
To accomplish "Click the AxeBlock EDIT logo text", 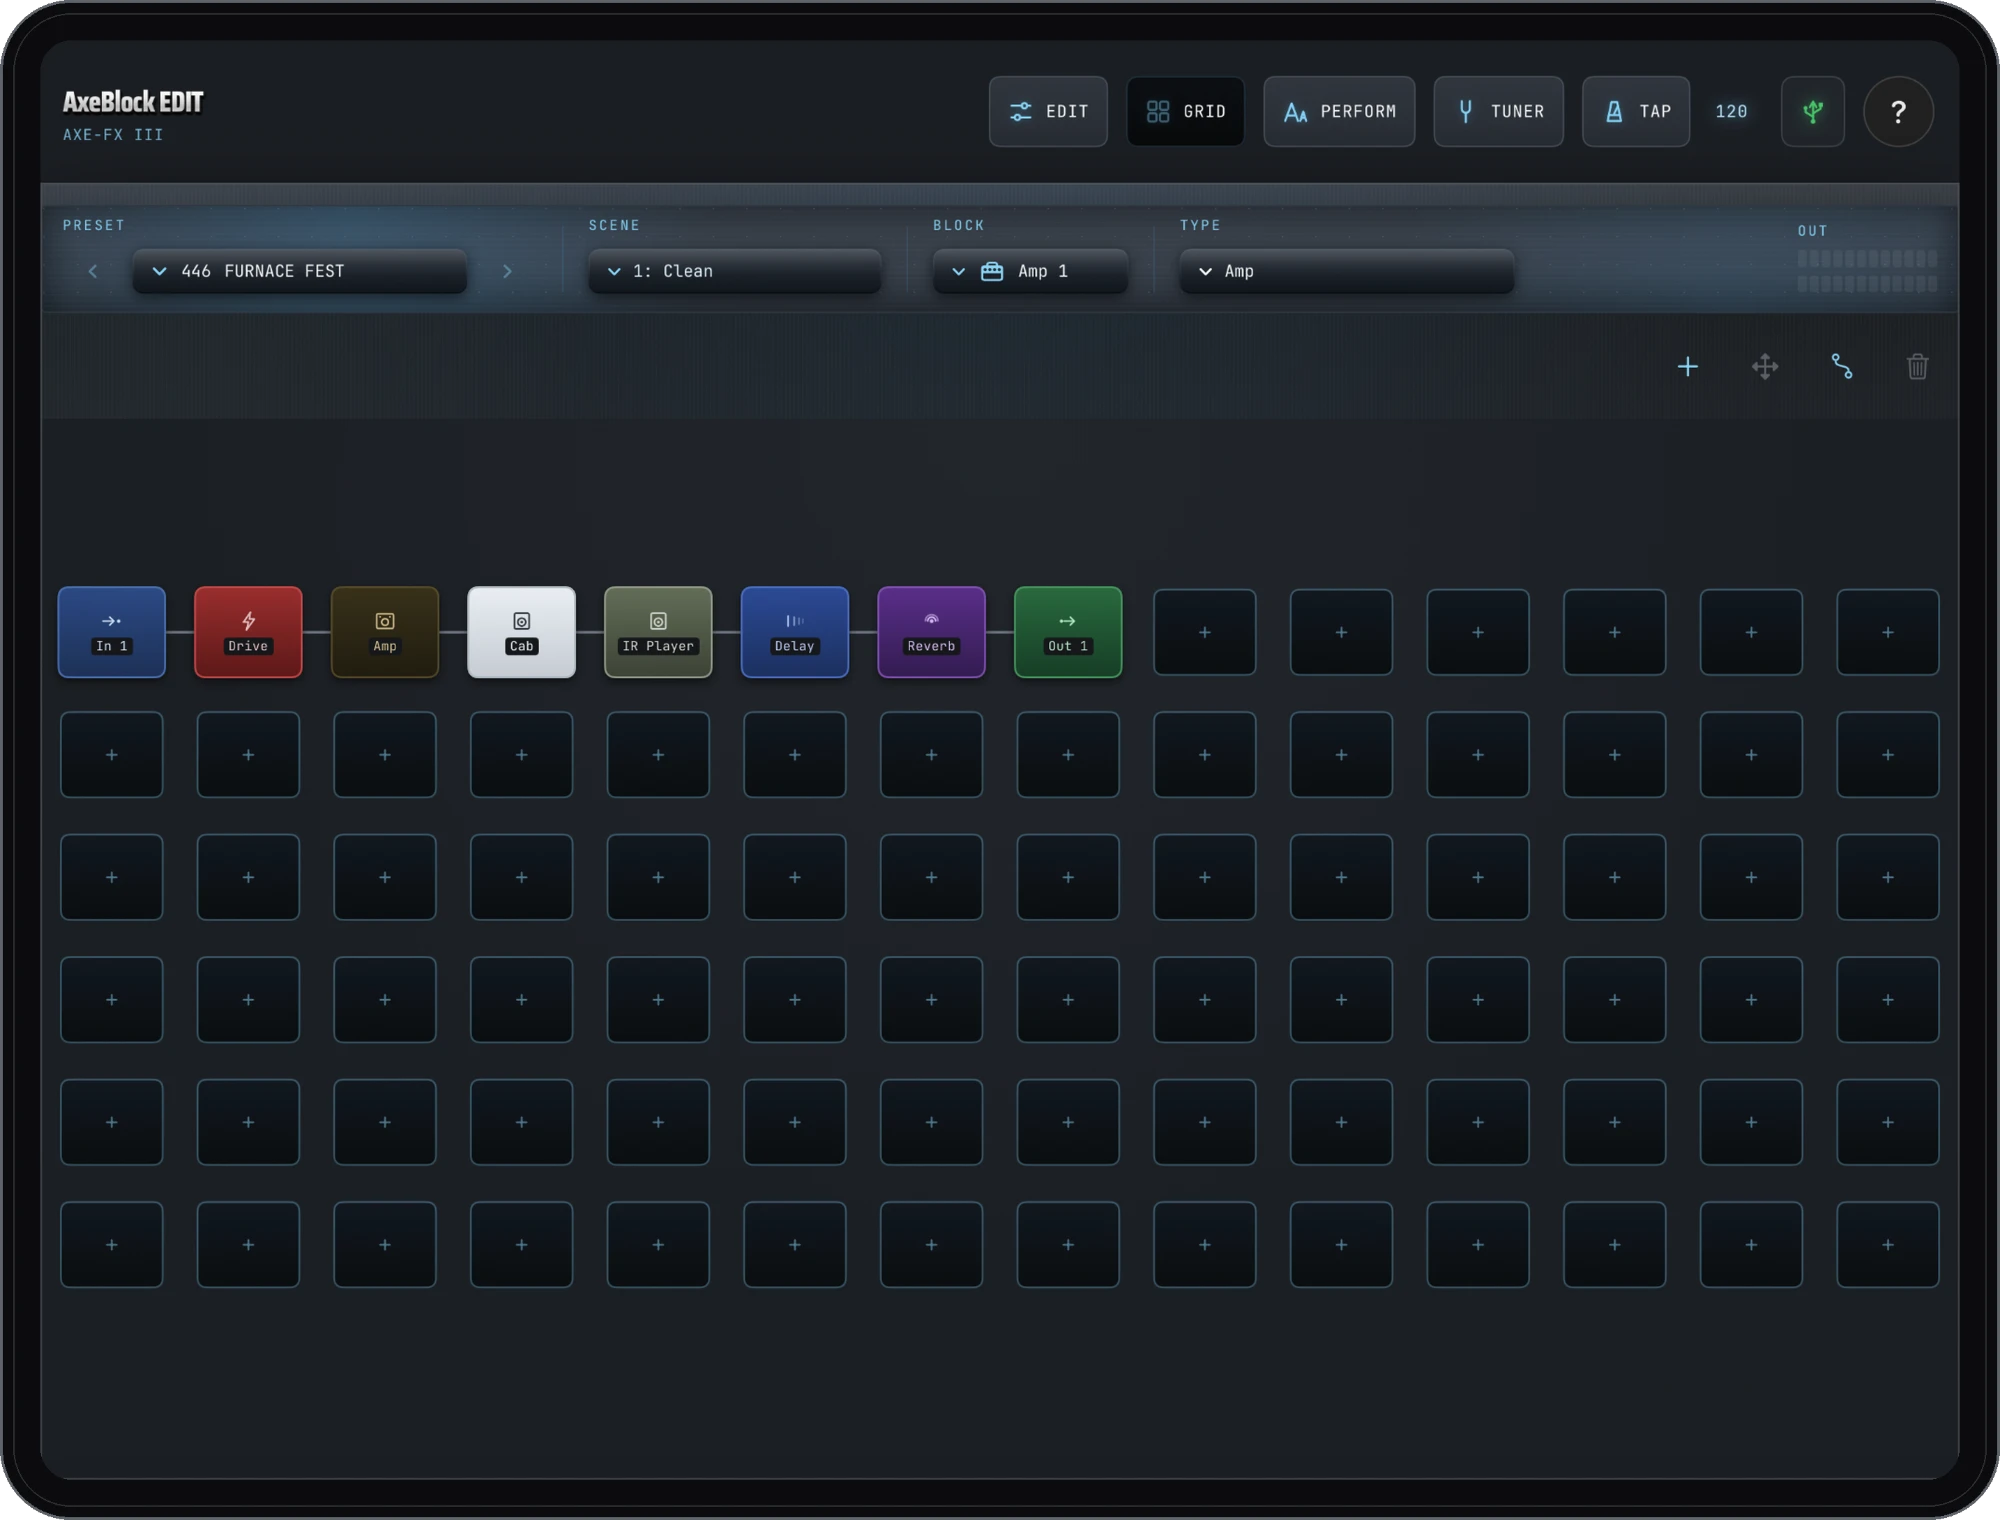I will [x=133, y=102].
